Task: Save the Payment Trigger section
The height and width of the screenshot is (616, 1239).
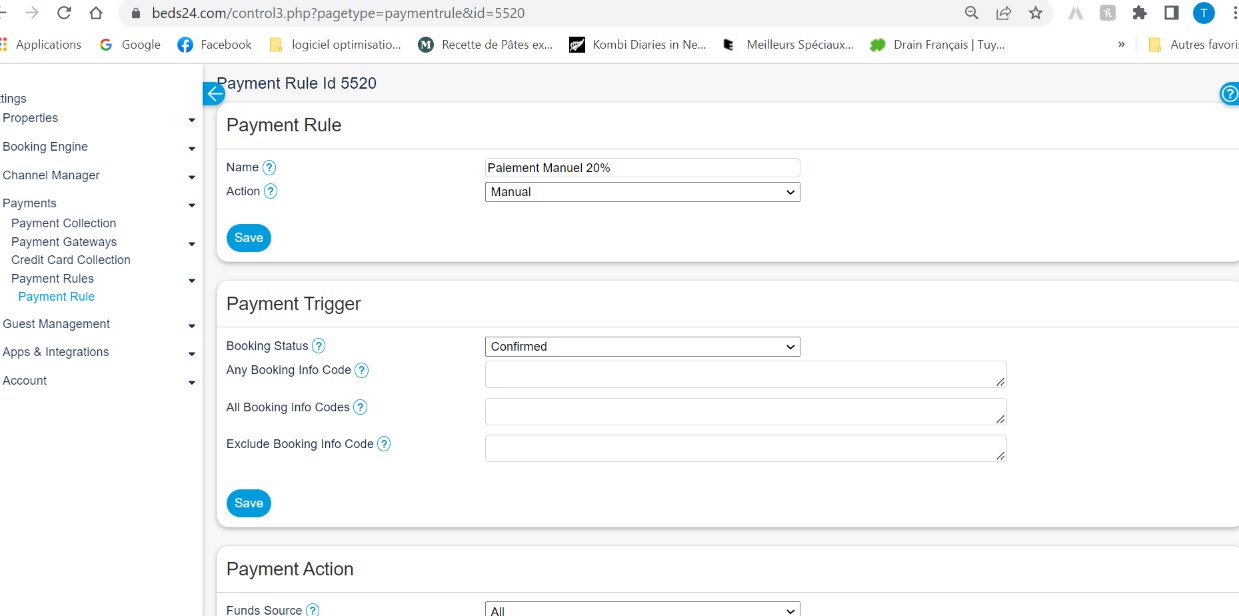Action: (x=248, y=503)
